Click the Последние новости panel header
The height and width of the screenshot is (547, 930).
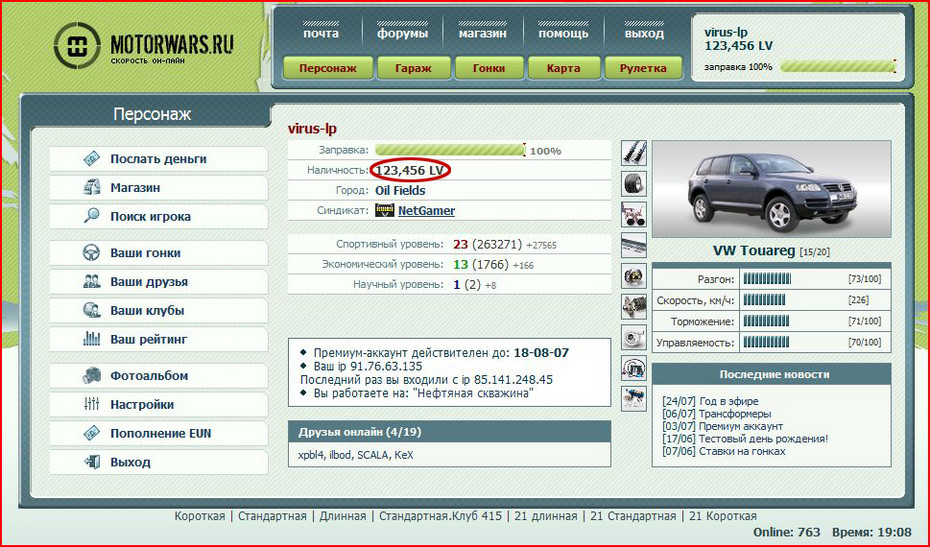click(x=772, y=374)
